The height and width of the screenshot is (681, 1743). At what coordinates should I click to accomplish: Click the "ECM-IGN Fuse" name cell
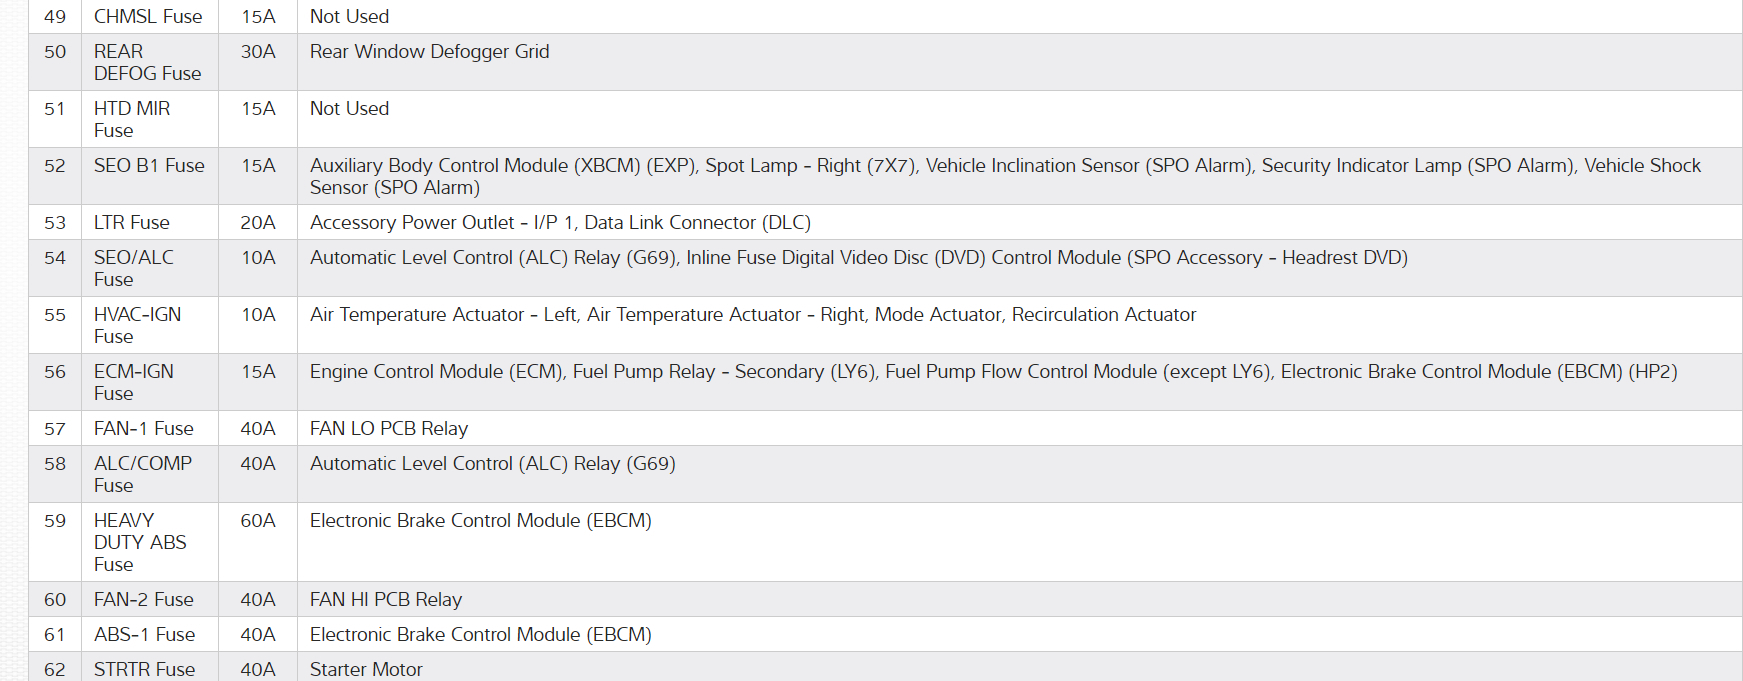coord(134,382)
